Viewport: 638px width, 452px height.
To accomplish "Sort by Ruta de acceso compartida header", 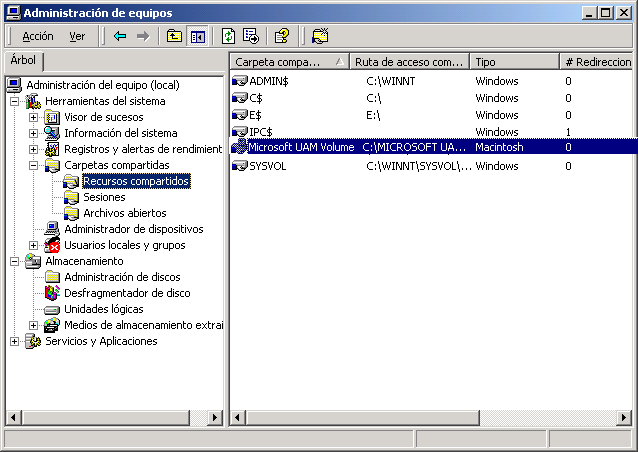I will [x=409, y=62].
